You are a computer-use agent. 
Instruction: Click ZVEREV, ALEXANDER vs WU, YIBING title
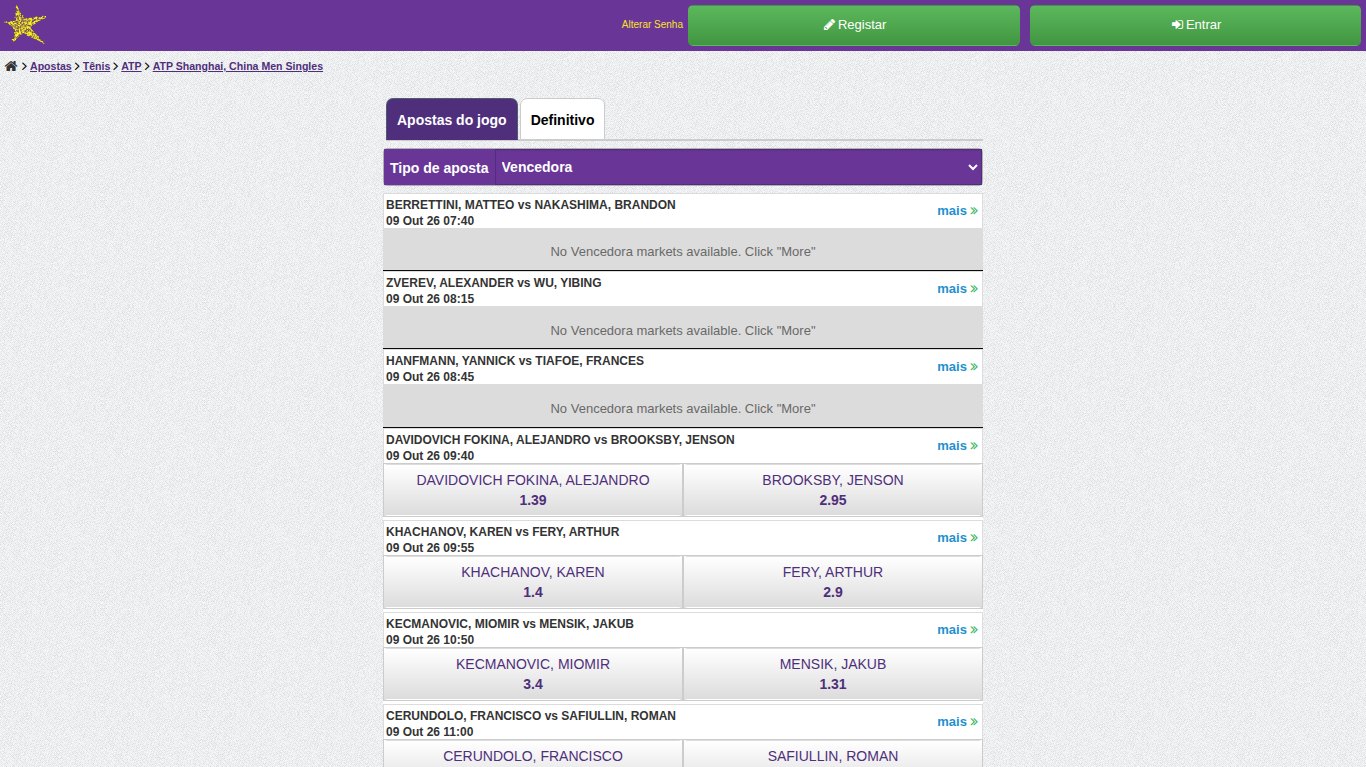(x=494, y=283)
